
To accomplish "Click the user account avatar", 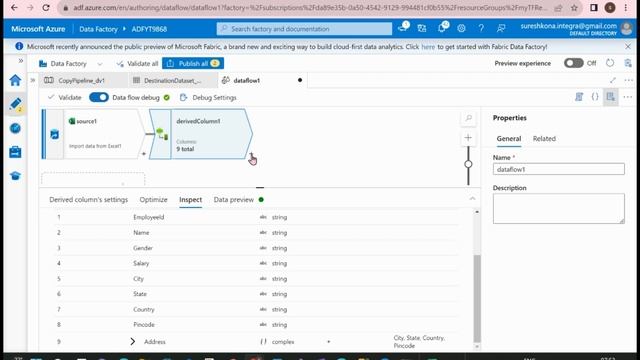I will pyautogui.click(x=626, y=29).
